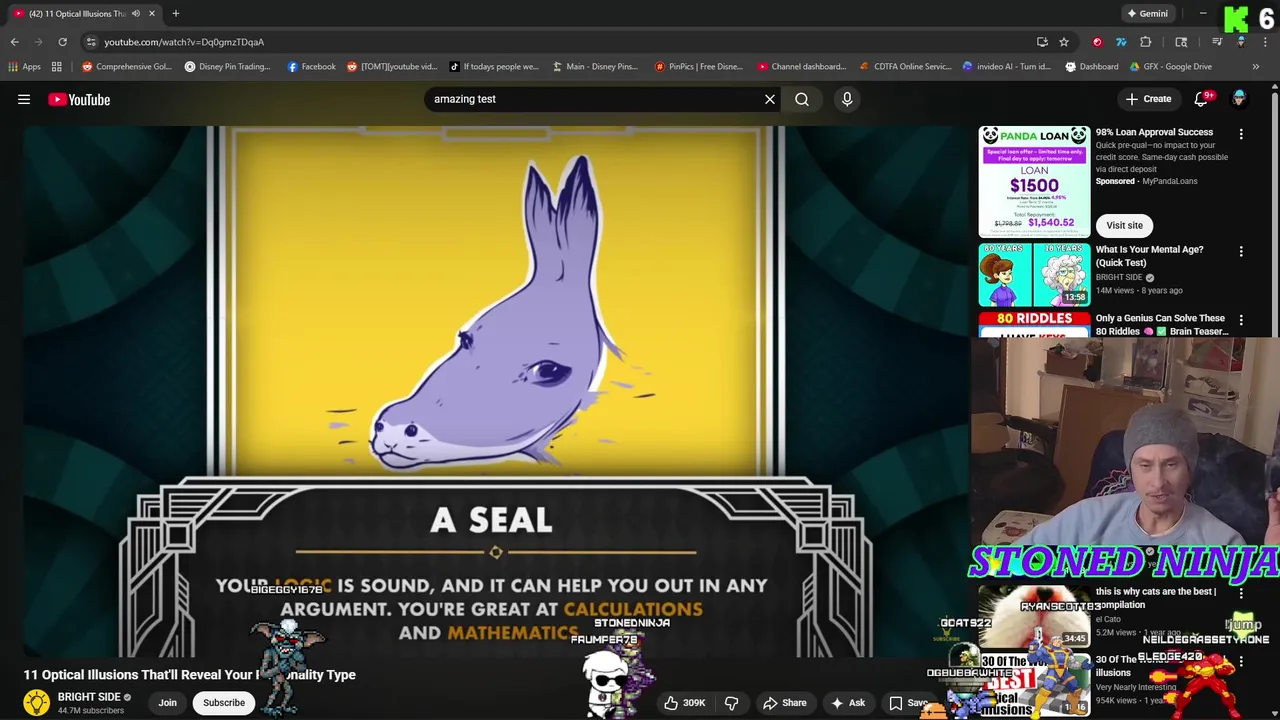Select the 11 Optical Illusions tab
The width and height of the screenshot is (1280, 720).
point(77,13)
